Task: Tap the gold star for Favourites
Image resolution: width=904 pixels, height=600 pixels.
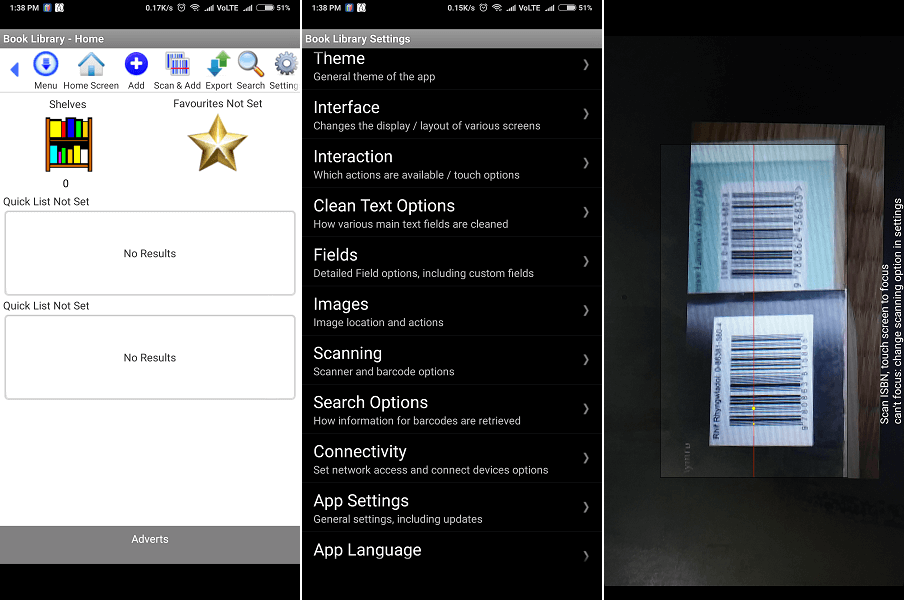Action: 218,142
